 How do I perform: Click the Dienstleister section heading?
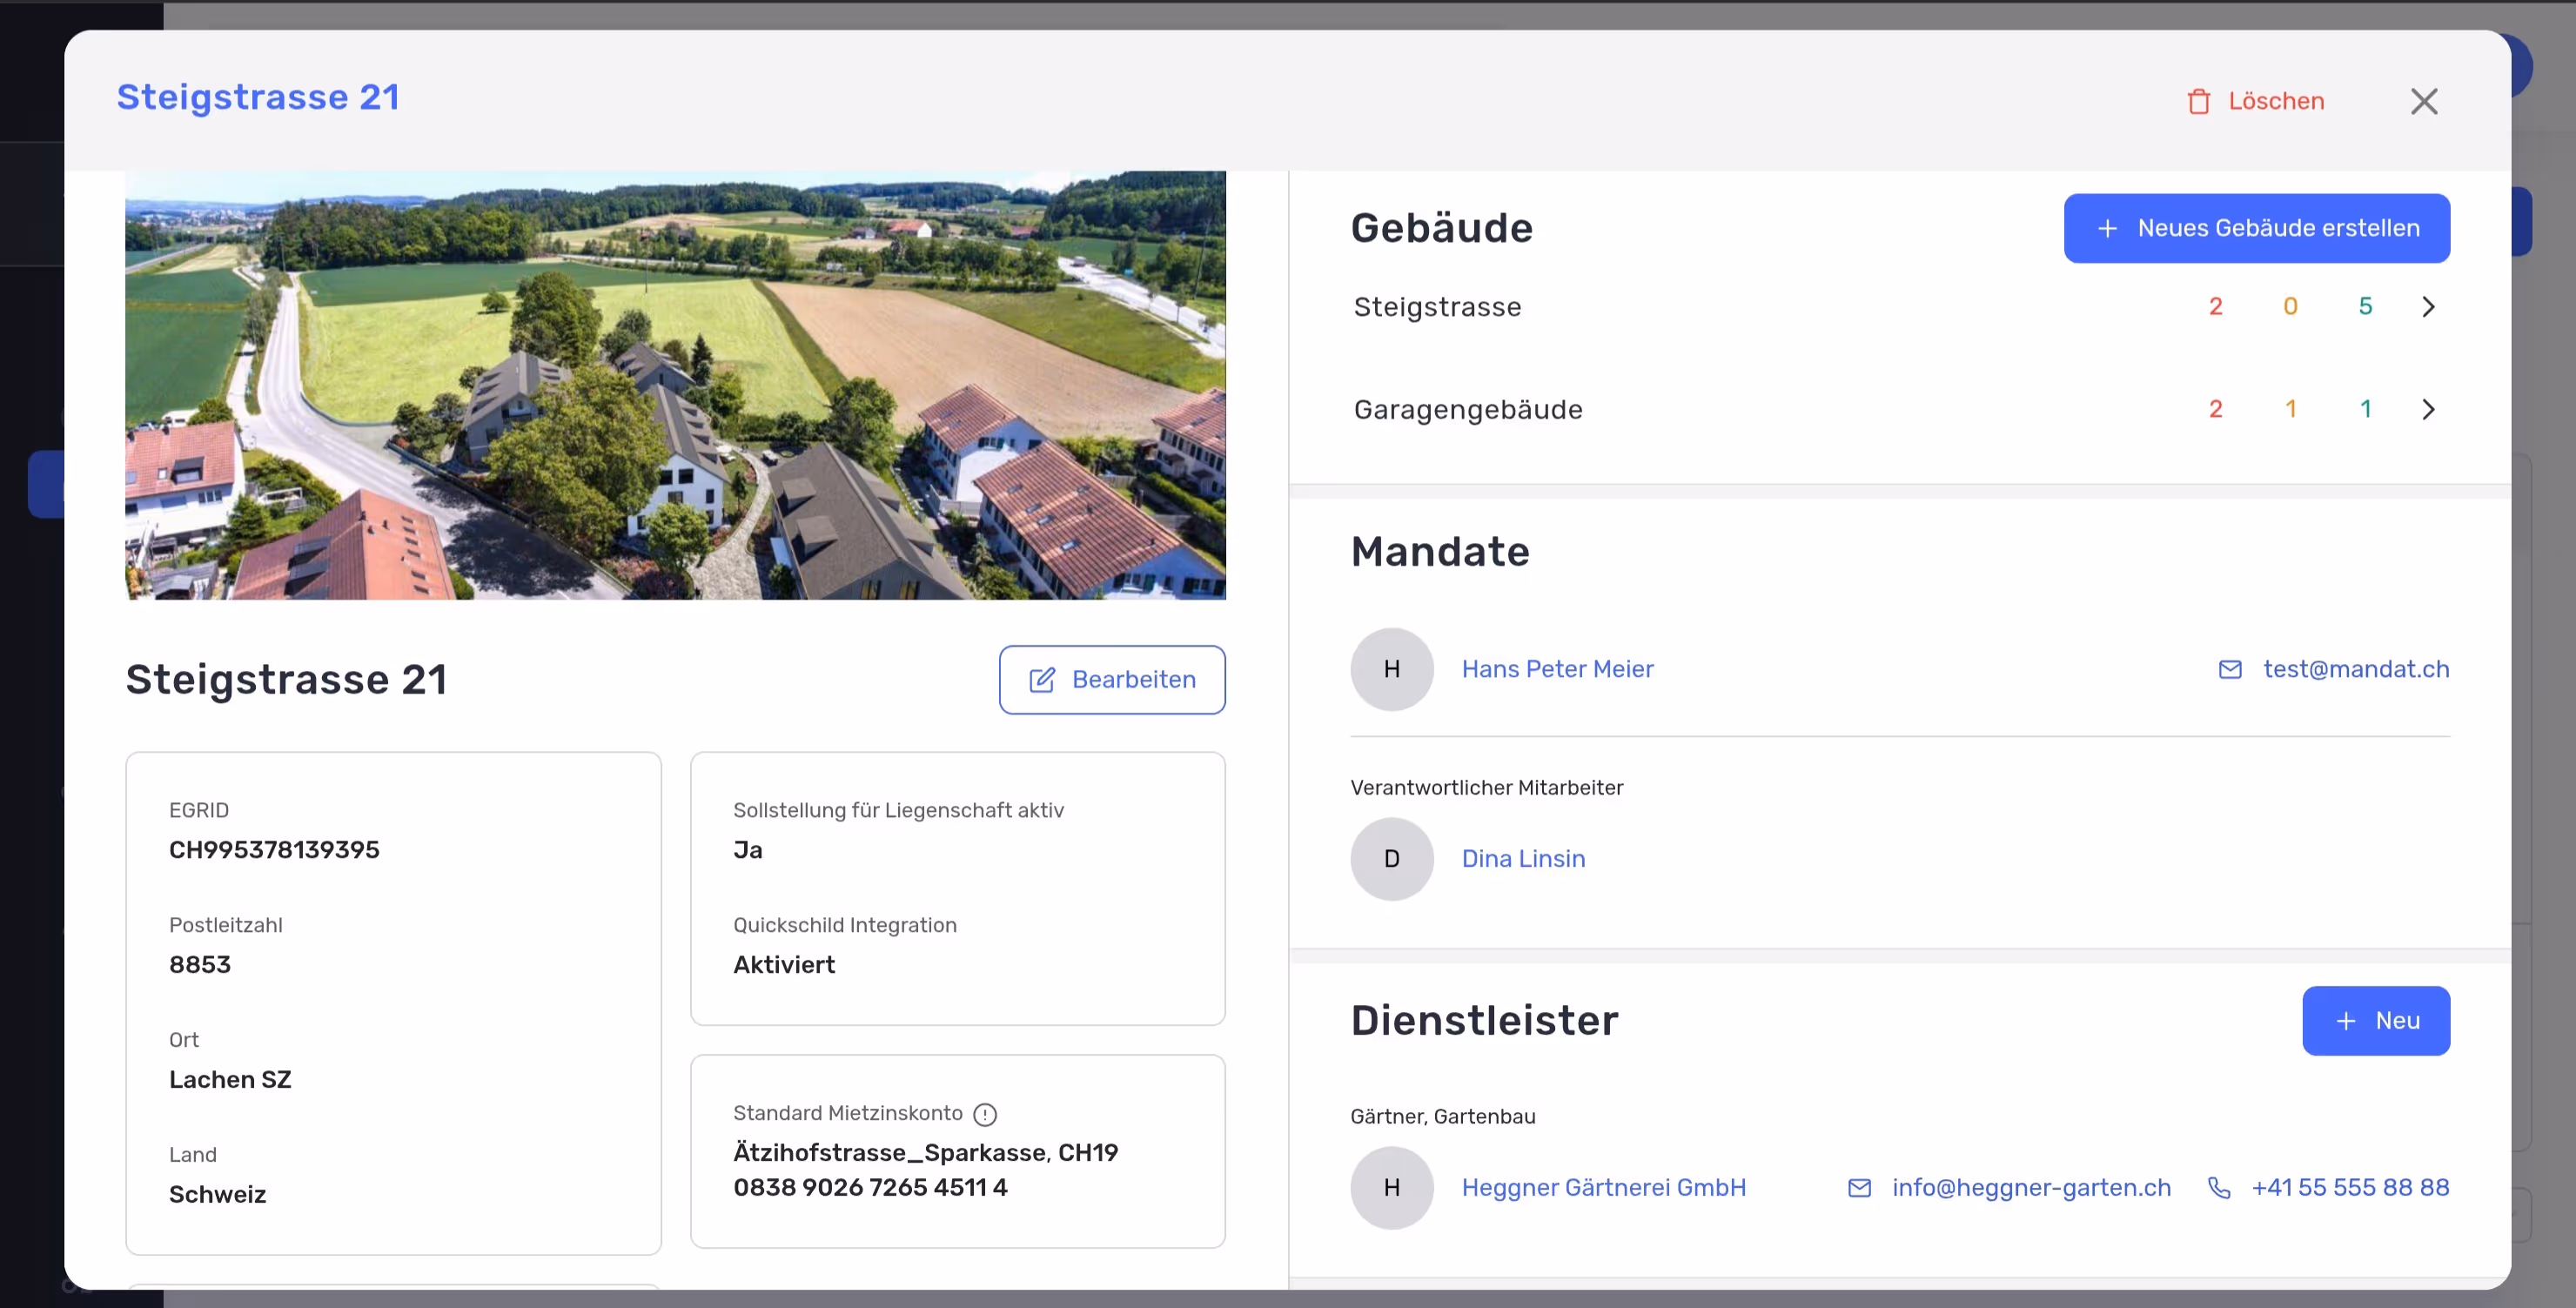click(1483, 1021)
